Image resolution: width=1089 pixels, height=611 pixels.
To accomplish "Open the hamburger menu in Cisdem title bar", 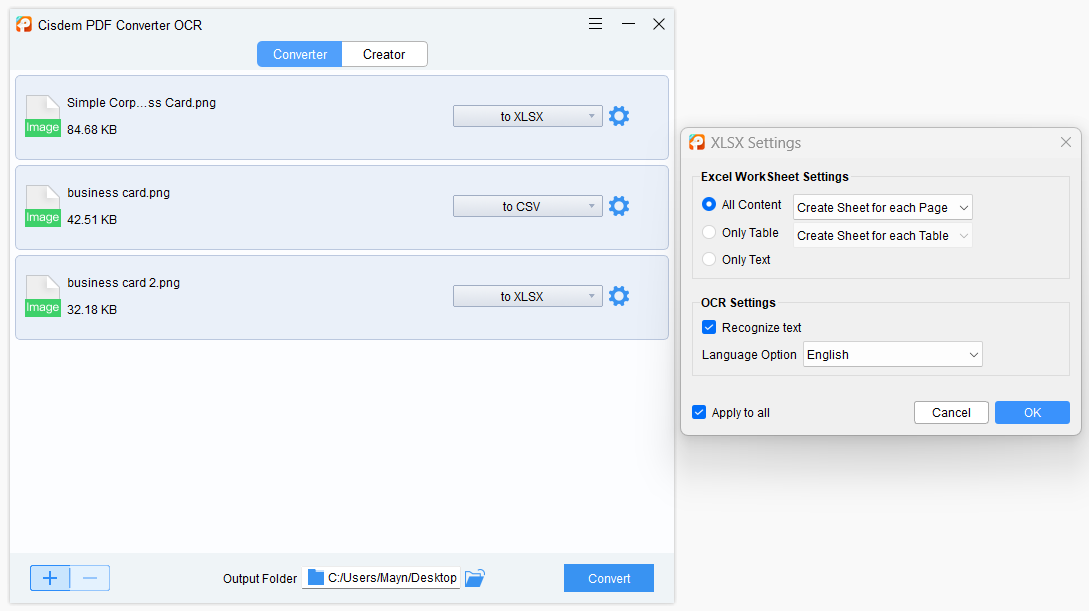I will (x=595, y=24).
